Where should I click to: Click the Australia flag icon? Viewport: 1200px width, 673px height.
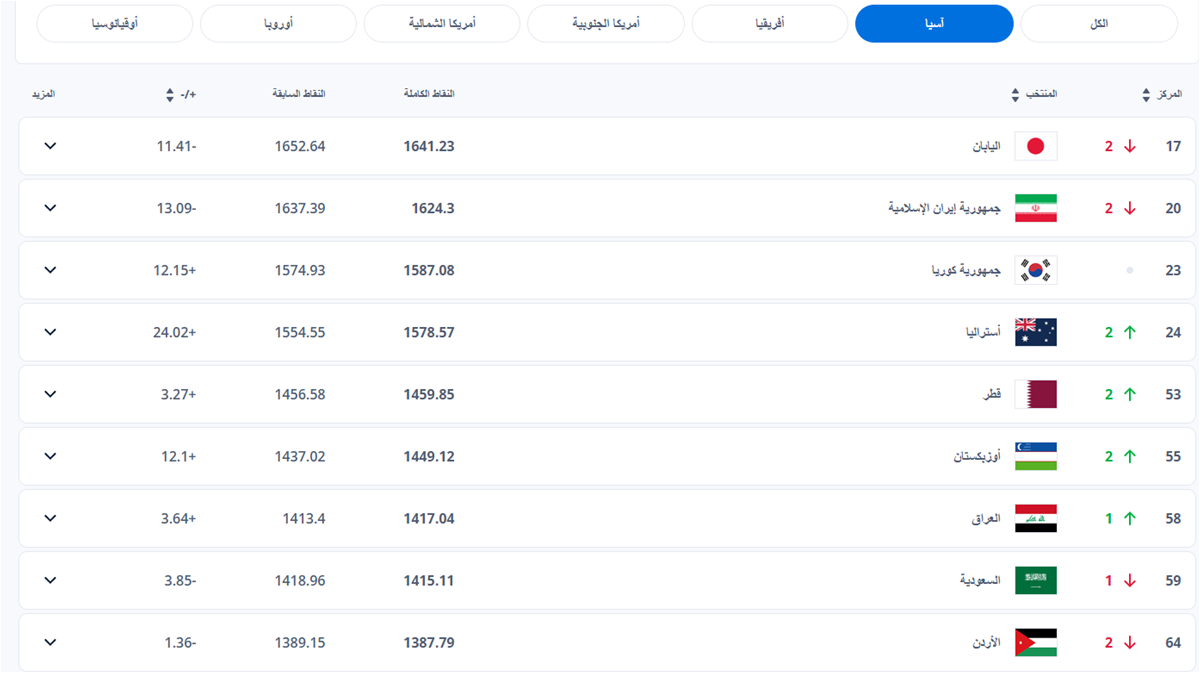pyautogui.click(x=1035, y=332)
